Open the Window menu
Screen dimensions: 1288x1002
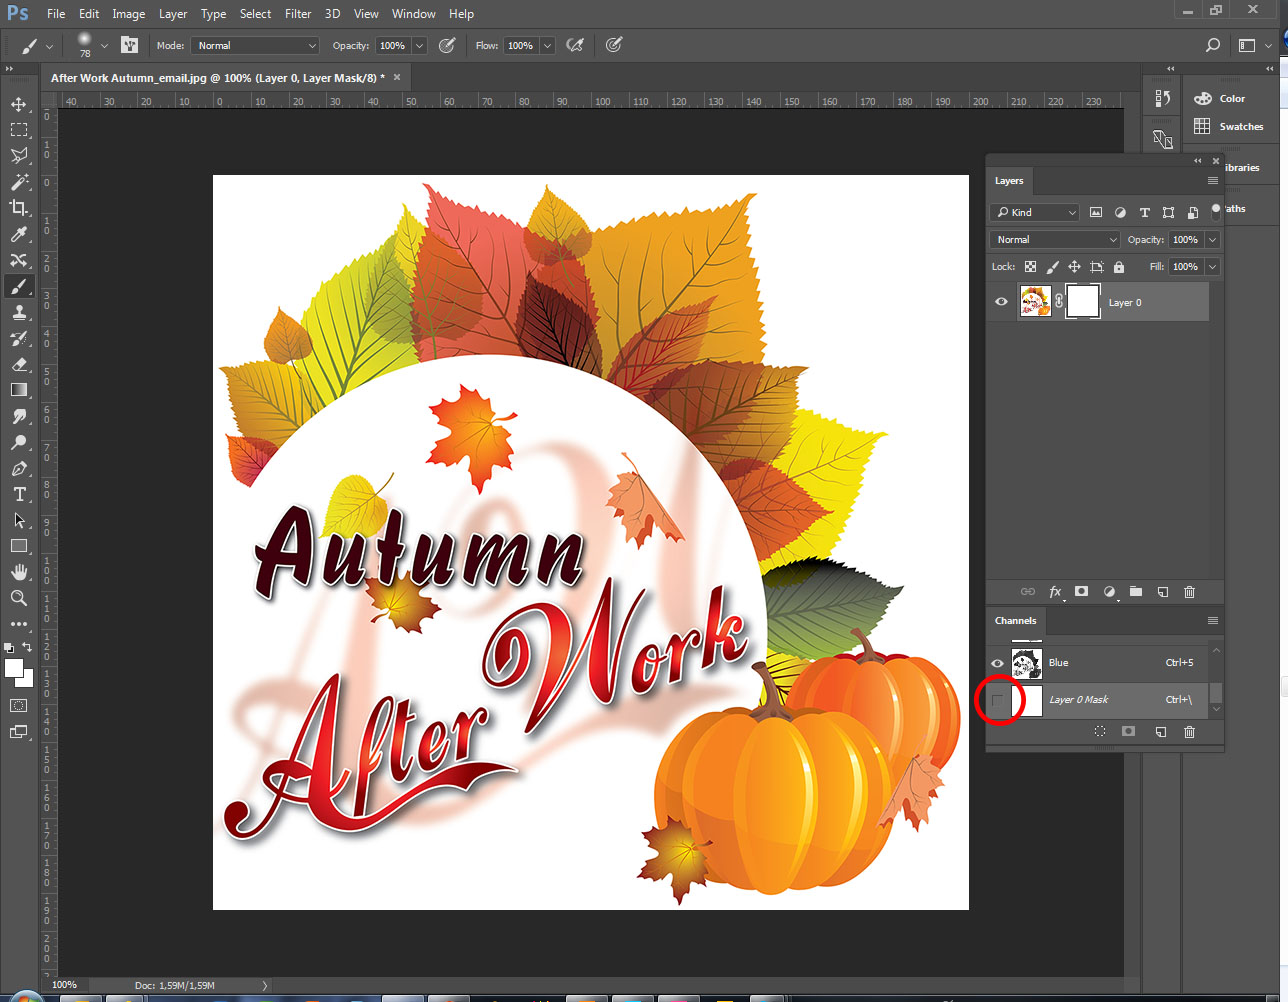point(413,14)
